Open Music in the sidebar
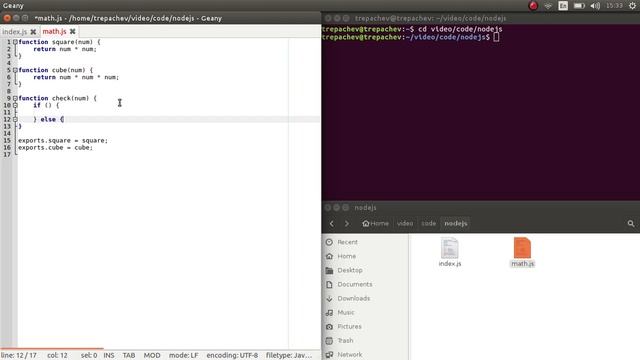 [x=346, y=313]
